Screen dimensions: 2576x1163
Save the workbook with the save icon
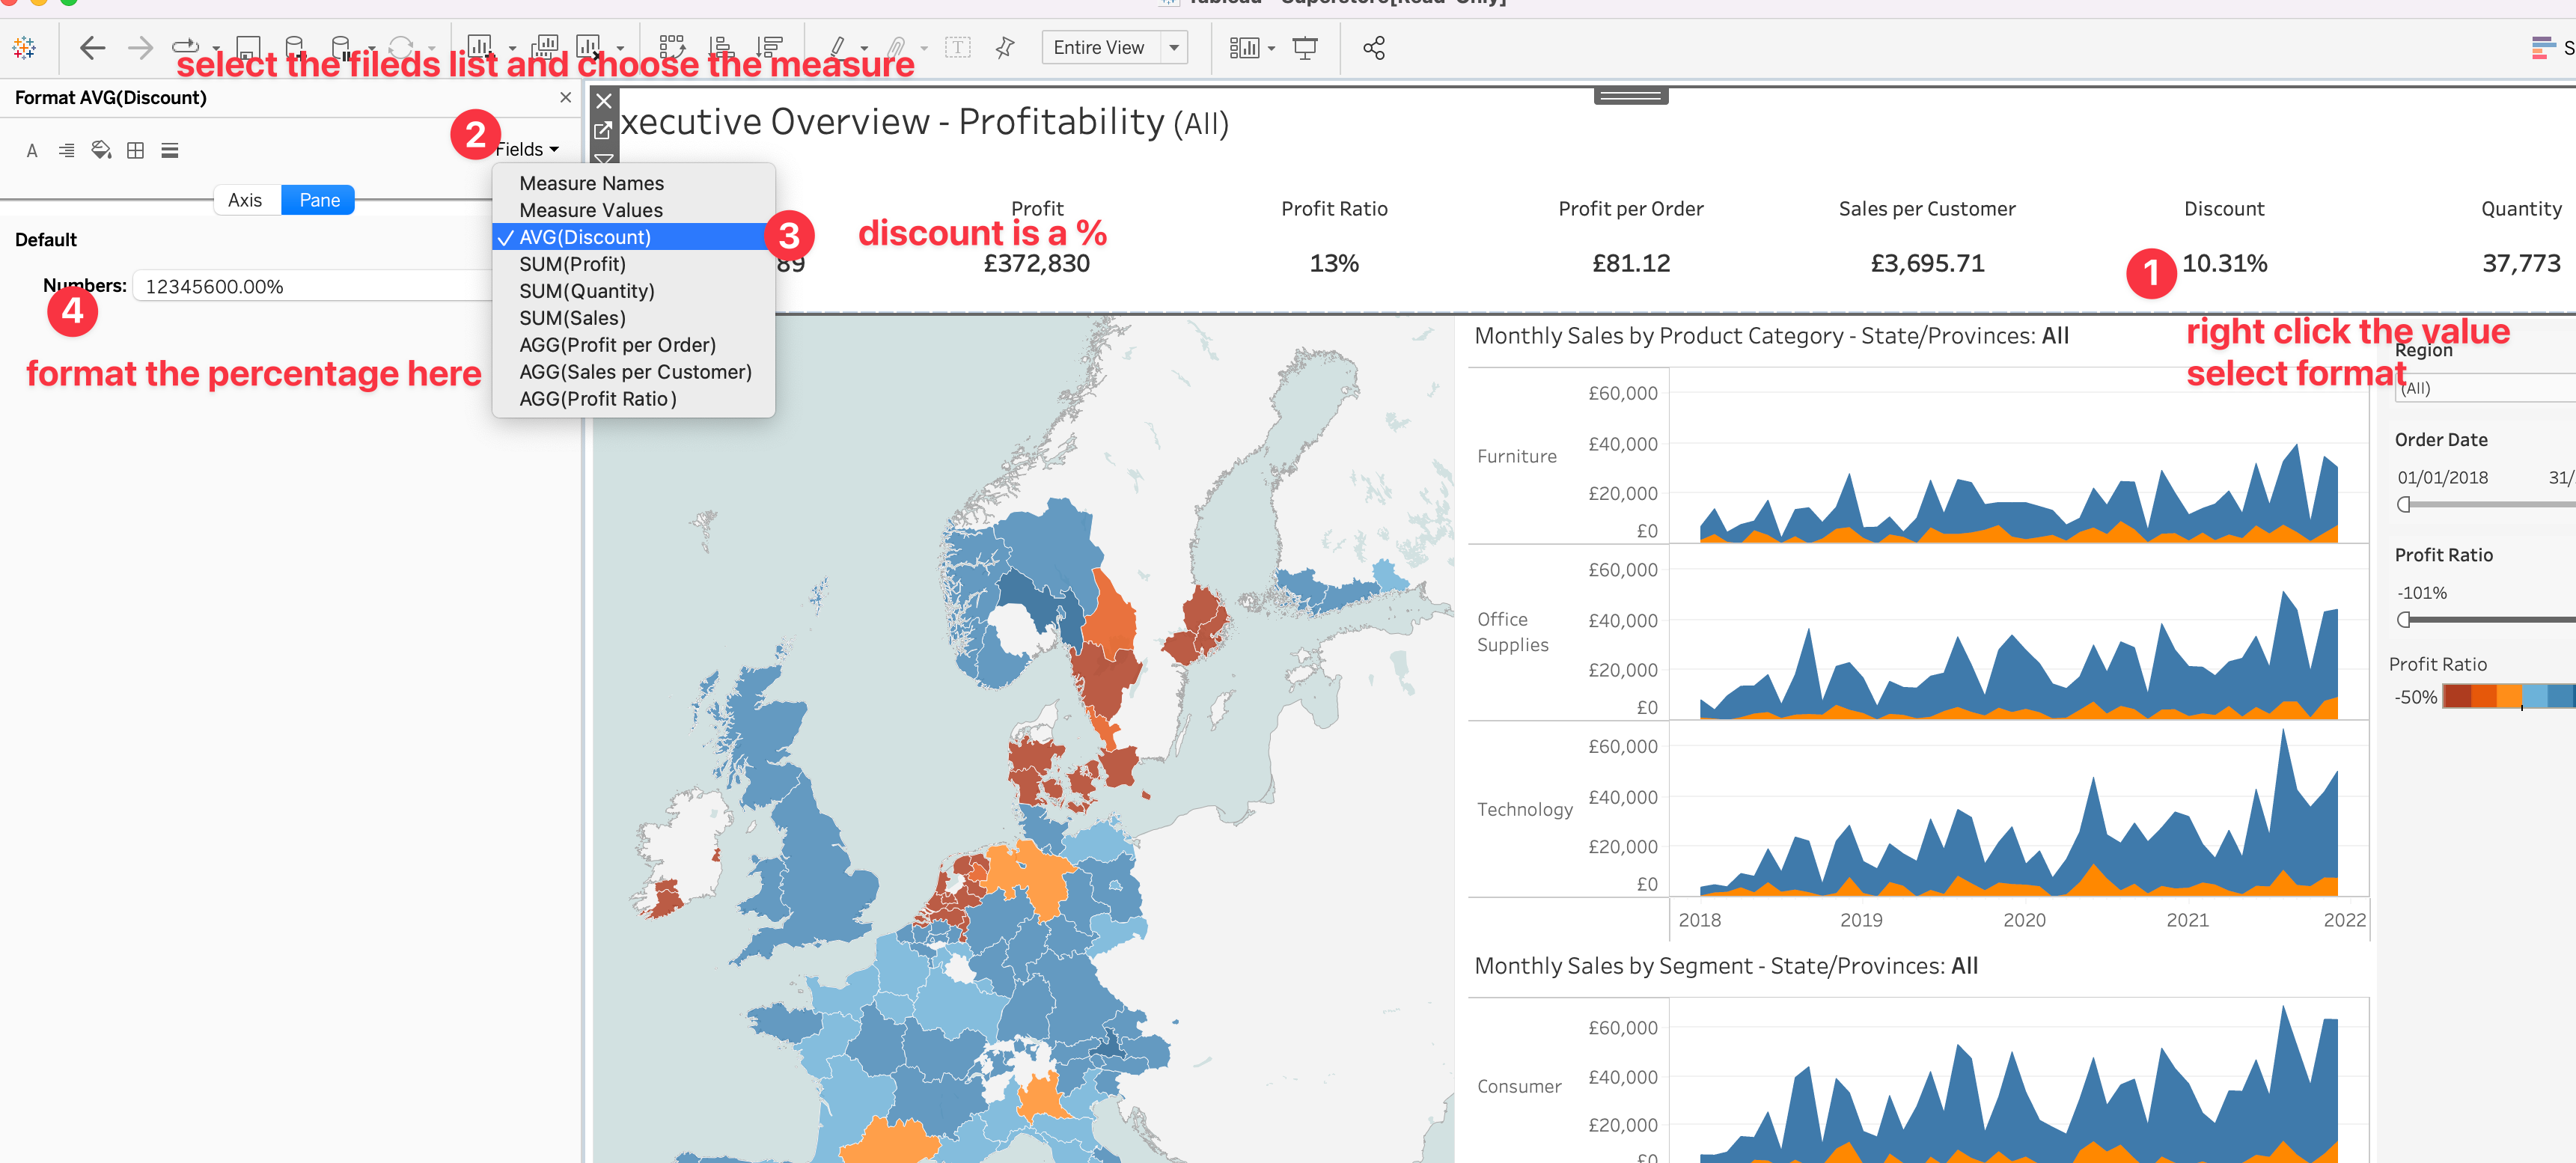248,47
